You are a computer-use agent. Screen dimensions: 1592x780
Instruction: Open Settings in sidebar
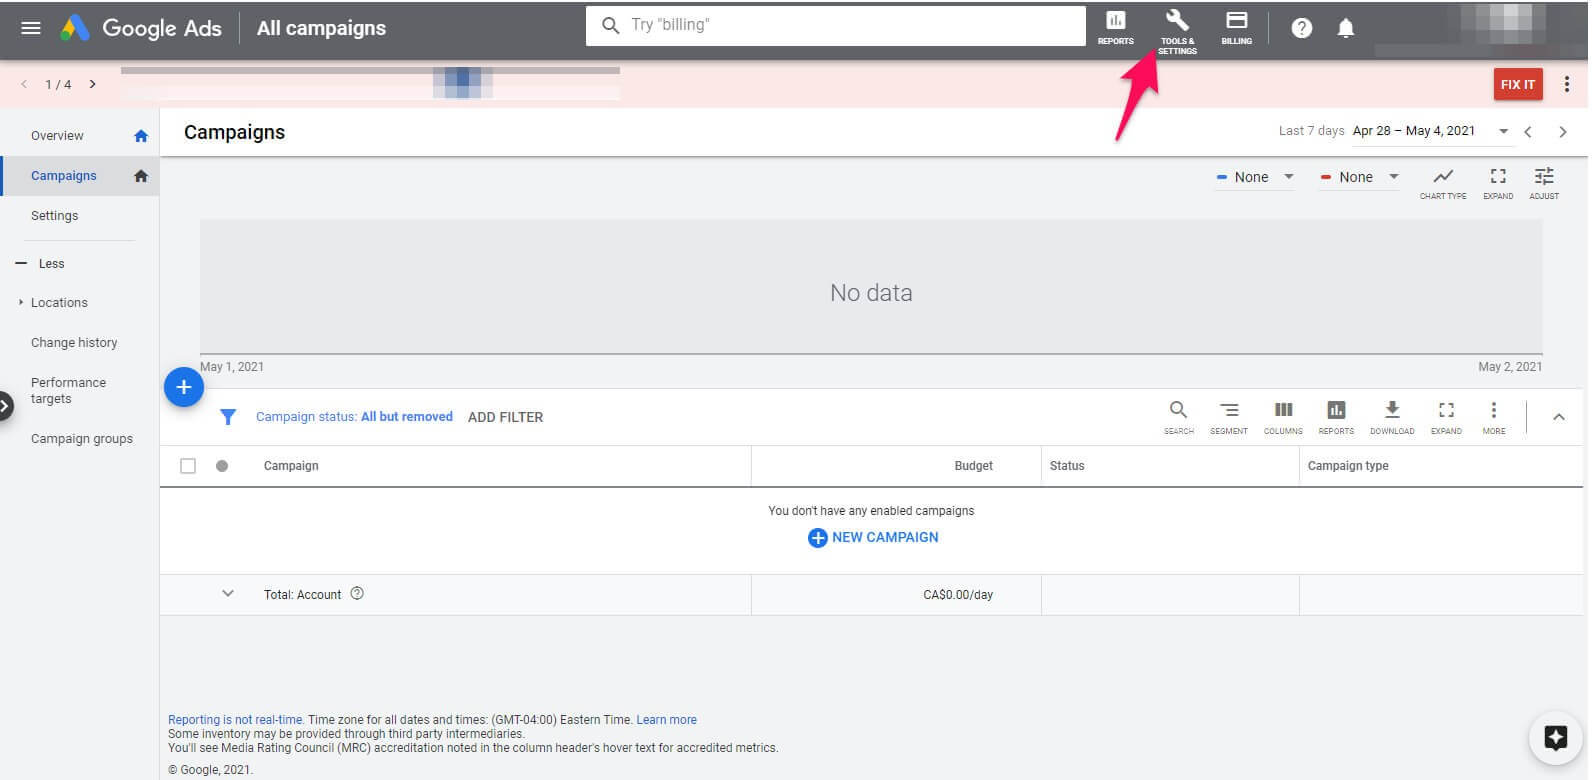[x=54, y=216]
